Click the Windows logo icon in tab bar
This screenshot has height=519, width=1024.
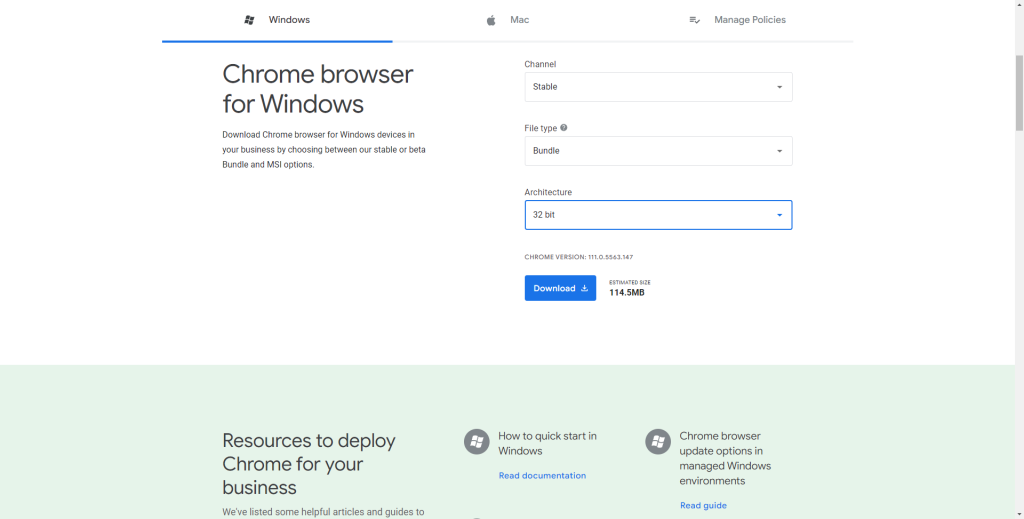pyautogui.click(x=249, y=20)
